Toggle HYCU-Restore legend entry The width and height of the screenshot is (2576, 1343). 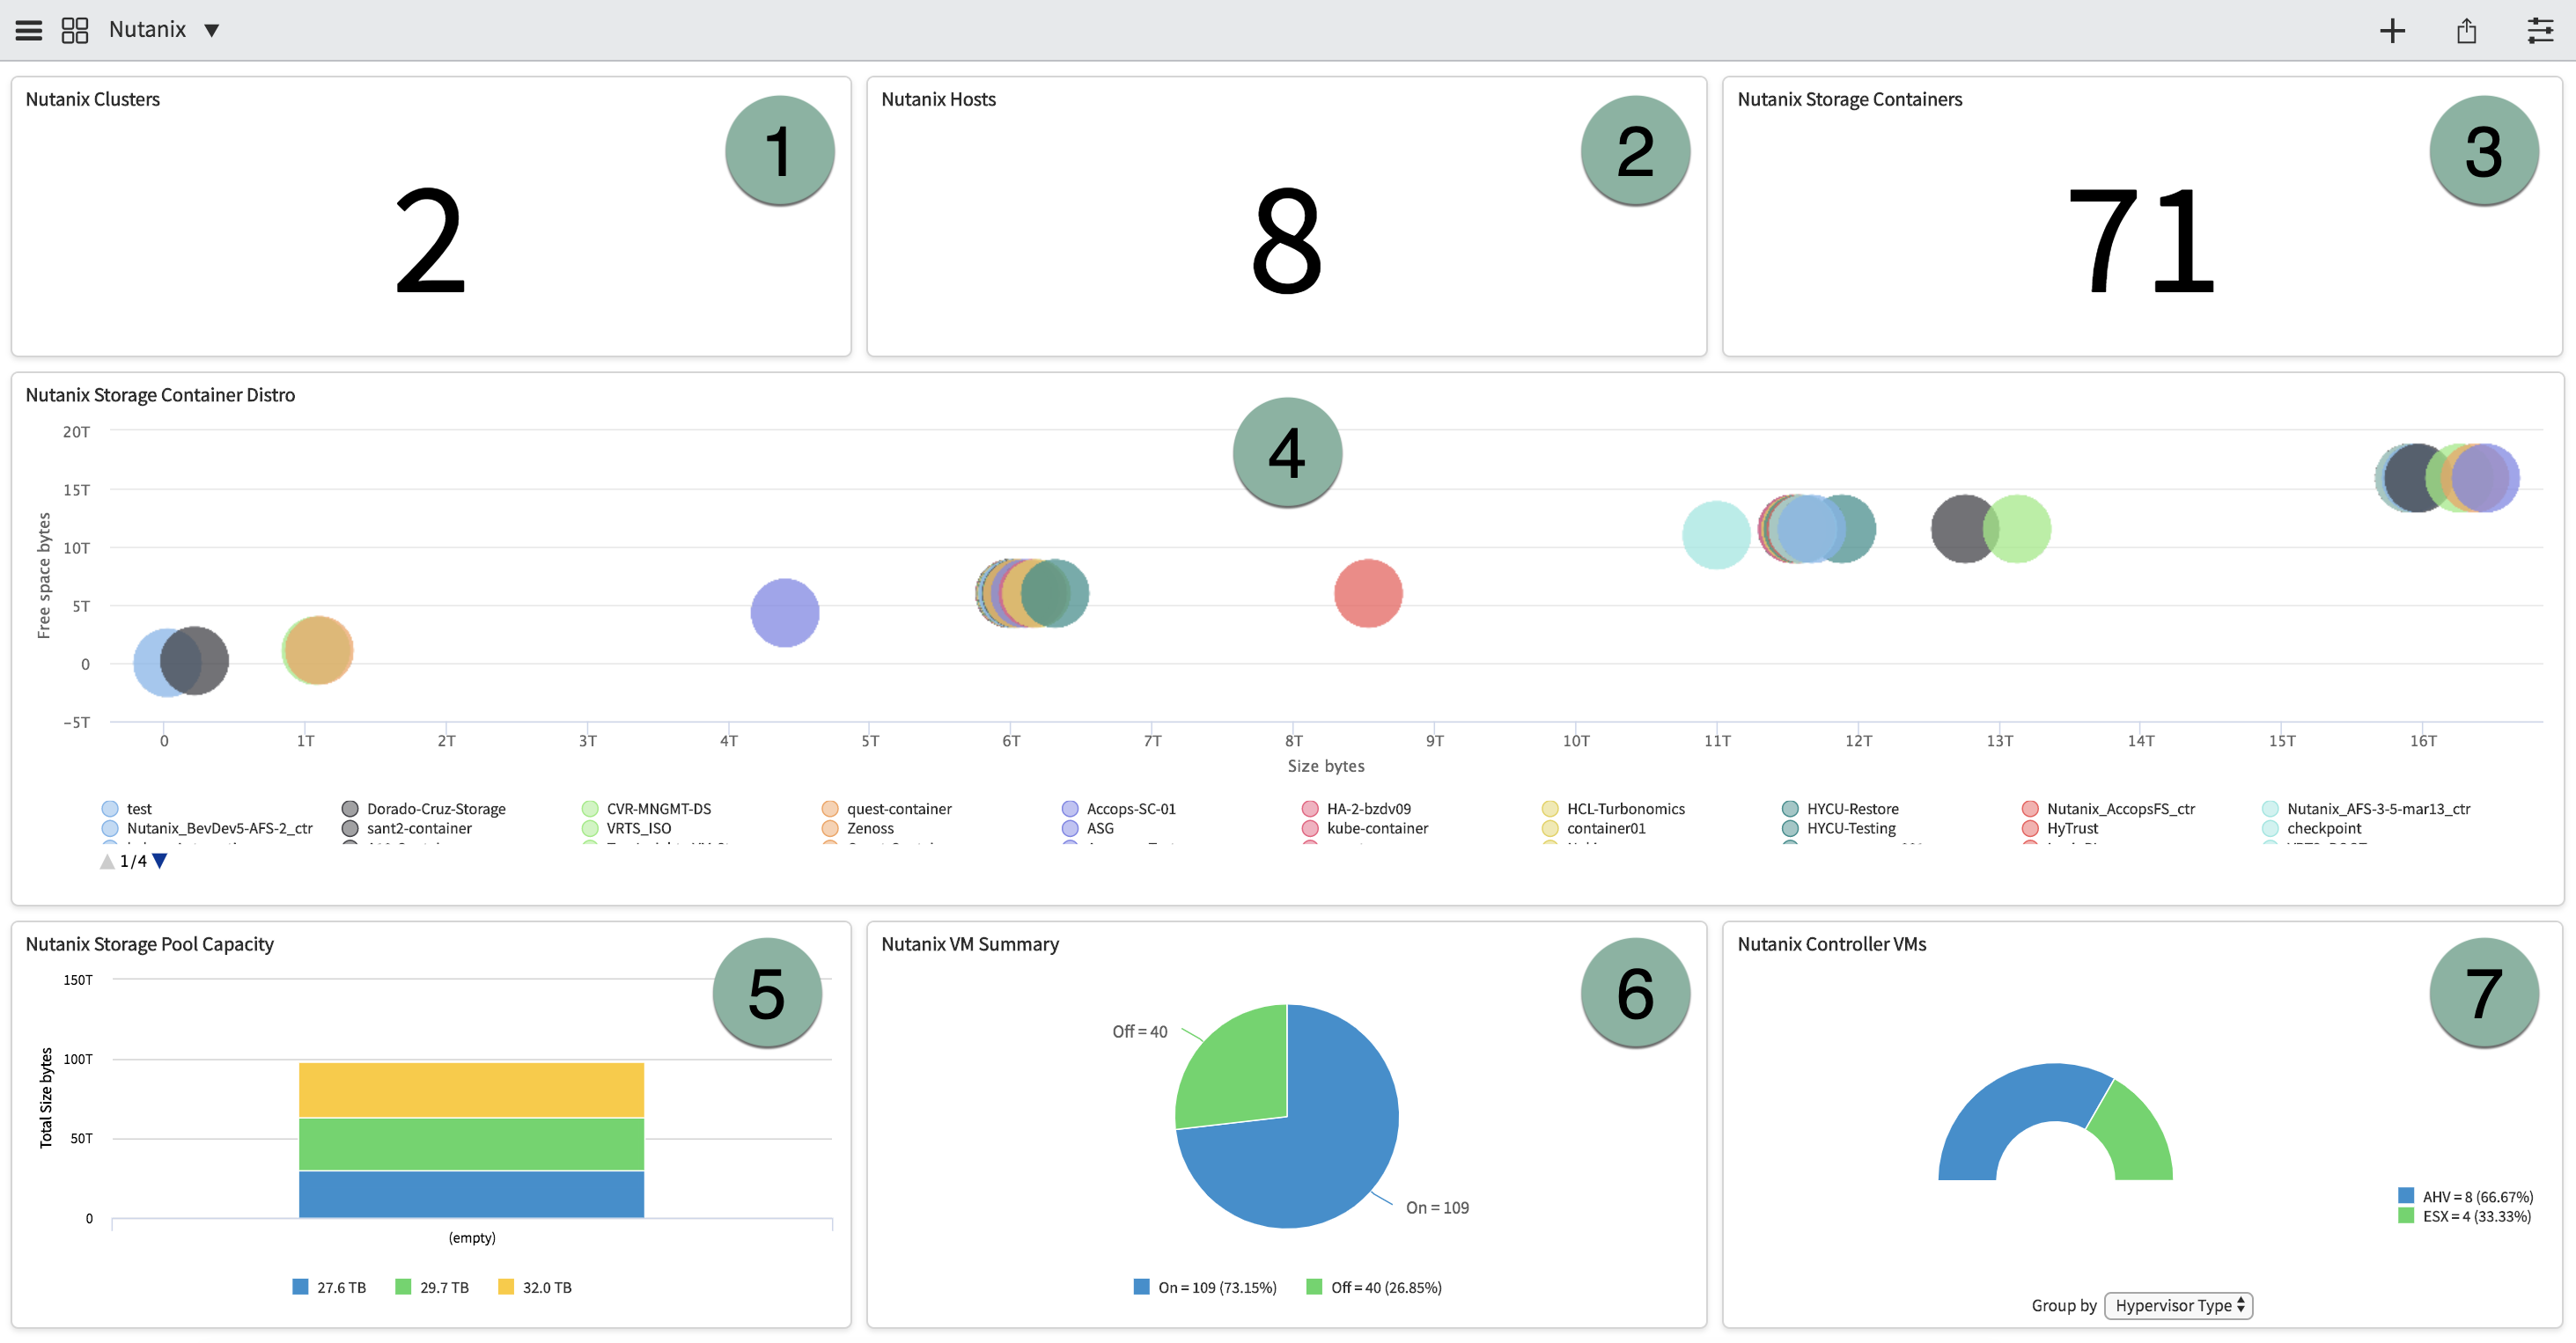pyautogui.click(x=1841, y=809)
